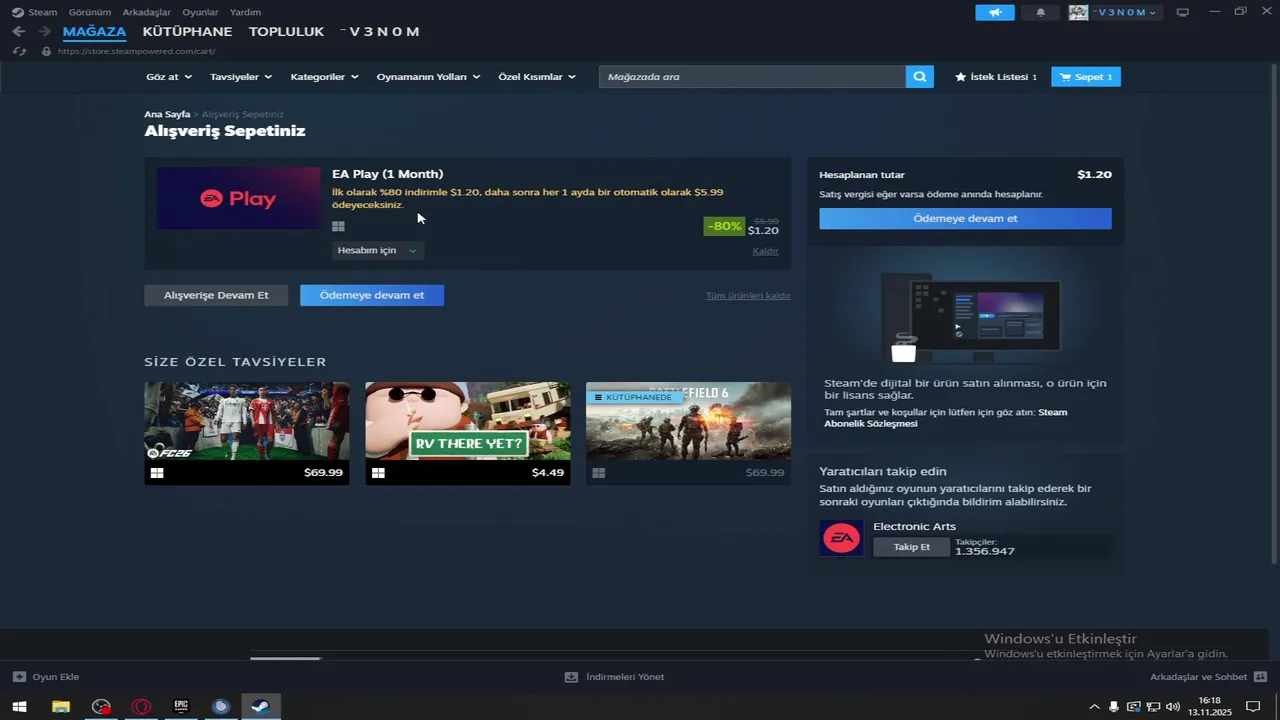Launch Epic Games from the taskbar

(x=181, y=707)
